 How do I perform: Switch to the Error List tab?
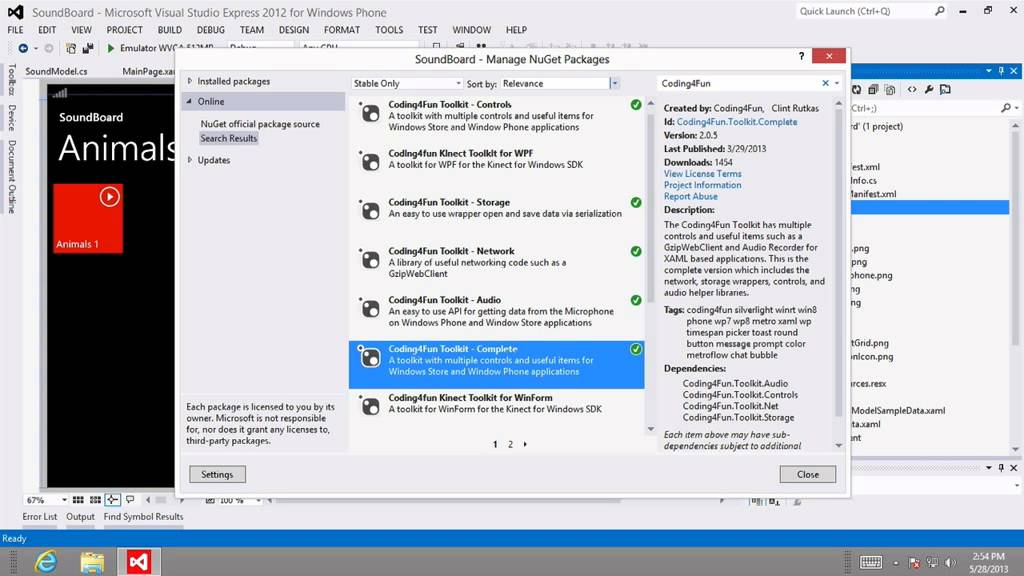(40, 517)
